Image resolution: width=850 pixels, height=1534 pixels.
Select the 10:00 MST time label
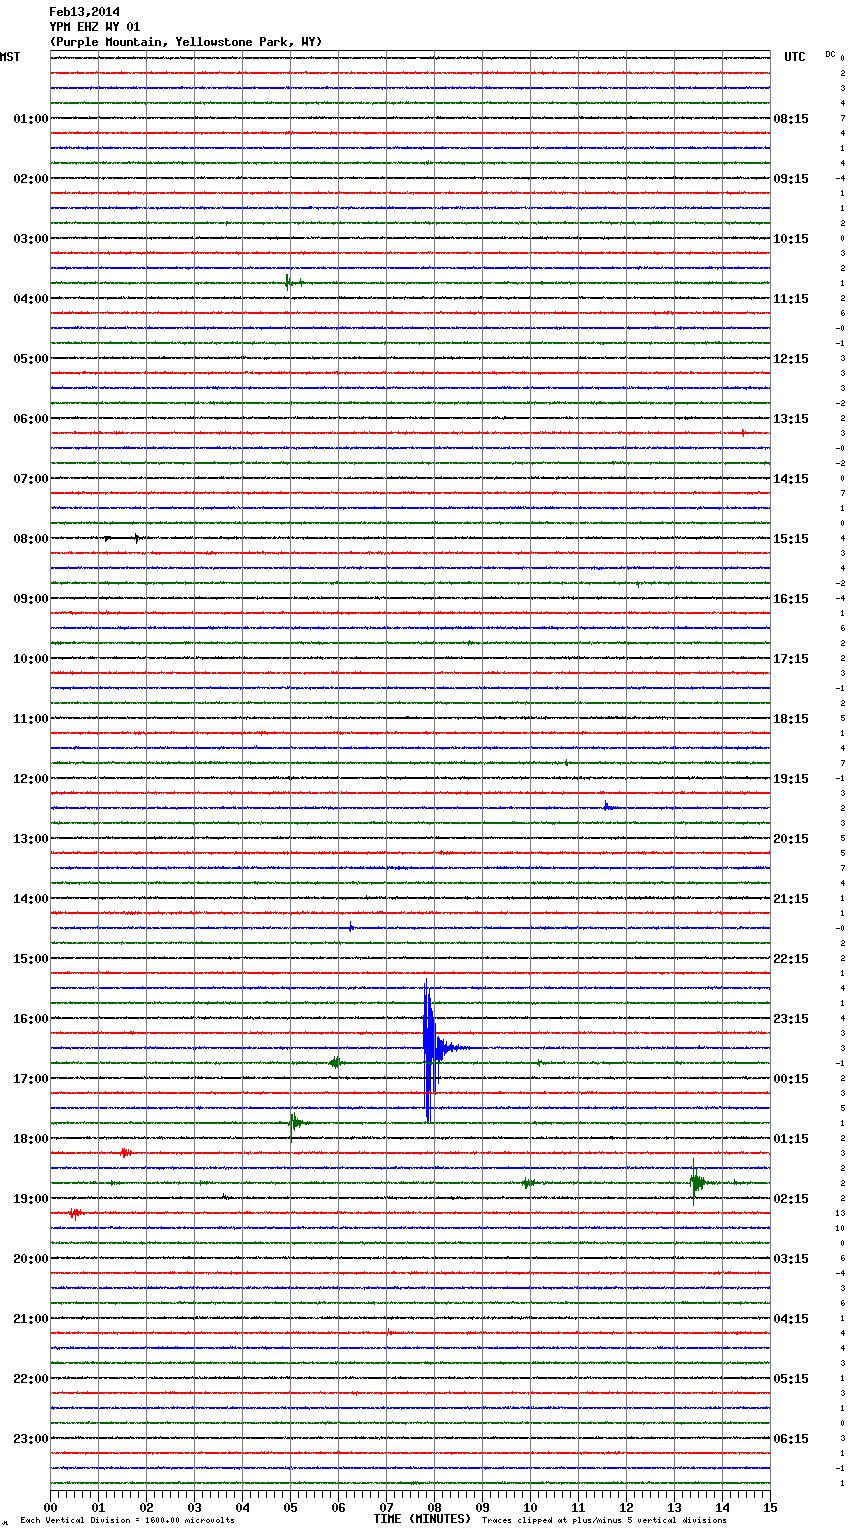click(x=31, y=659)
